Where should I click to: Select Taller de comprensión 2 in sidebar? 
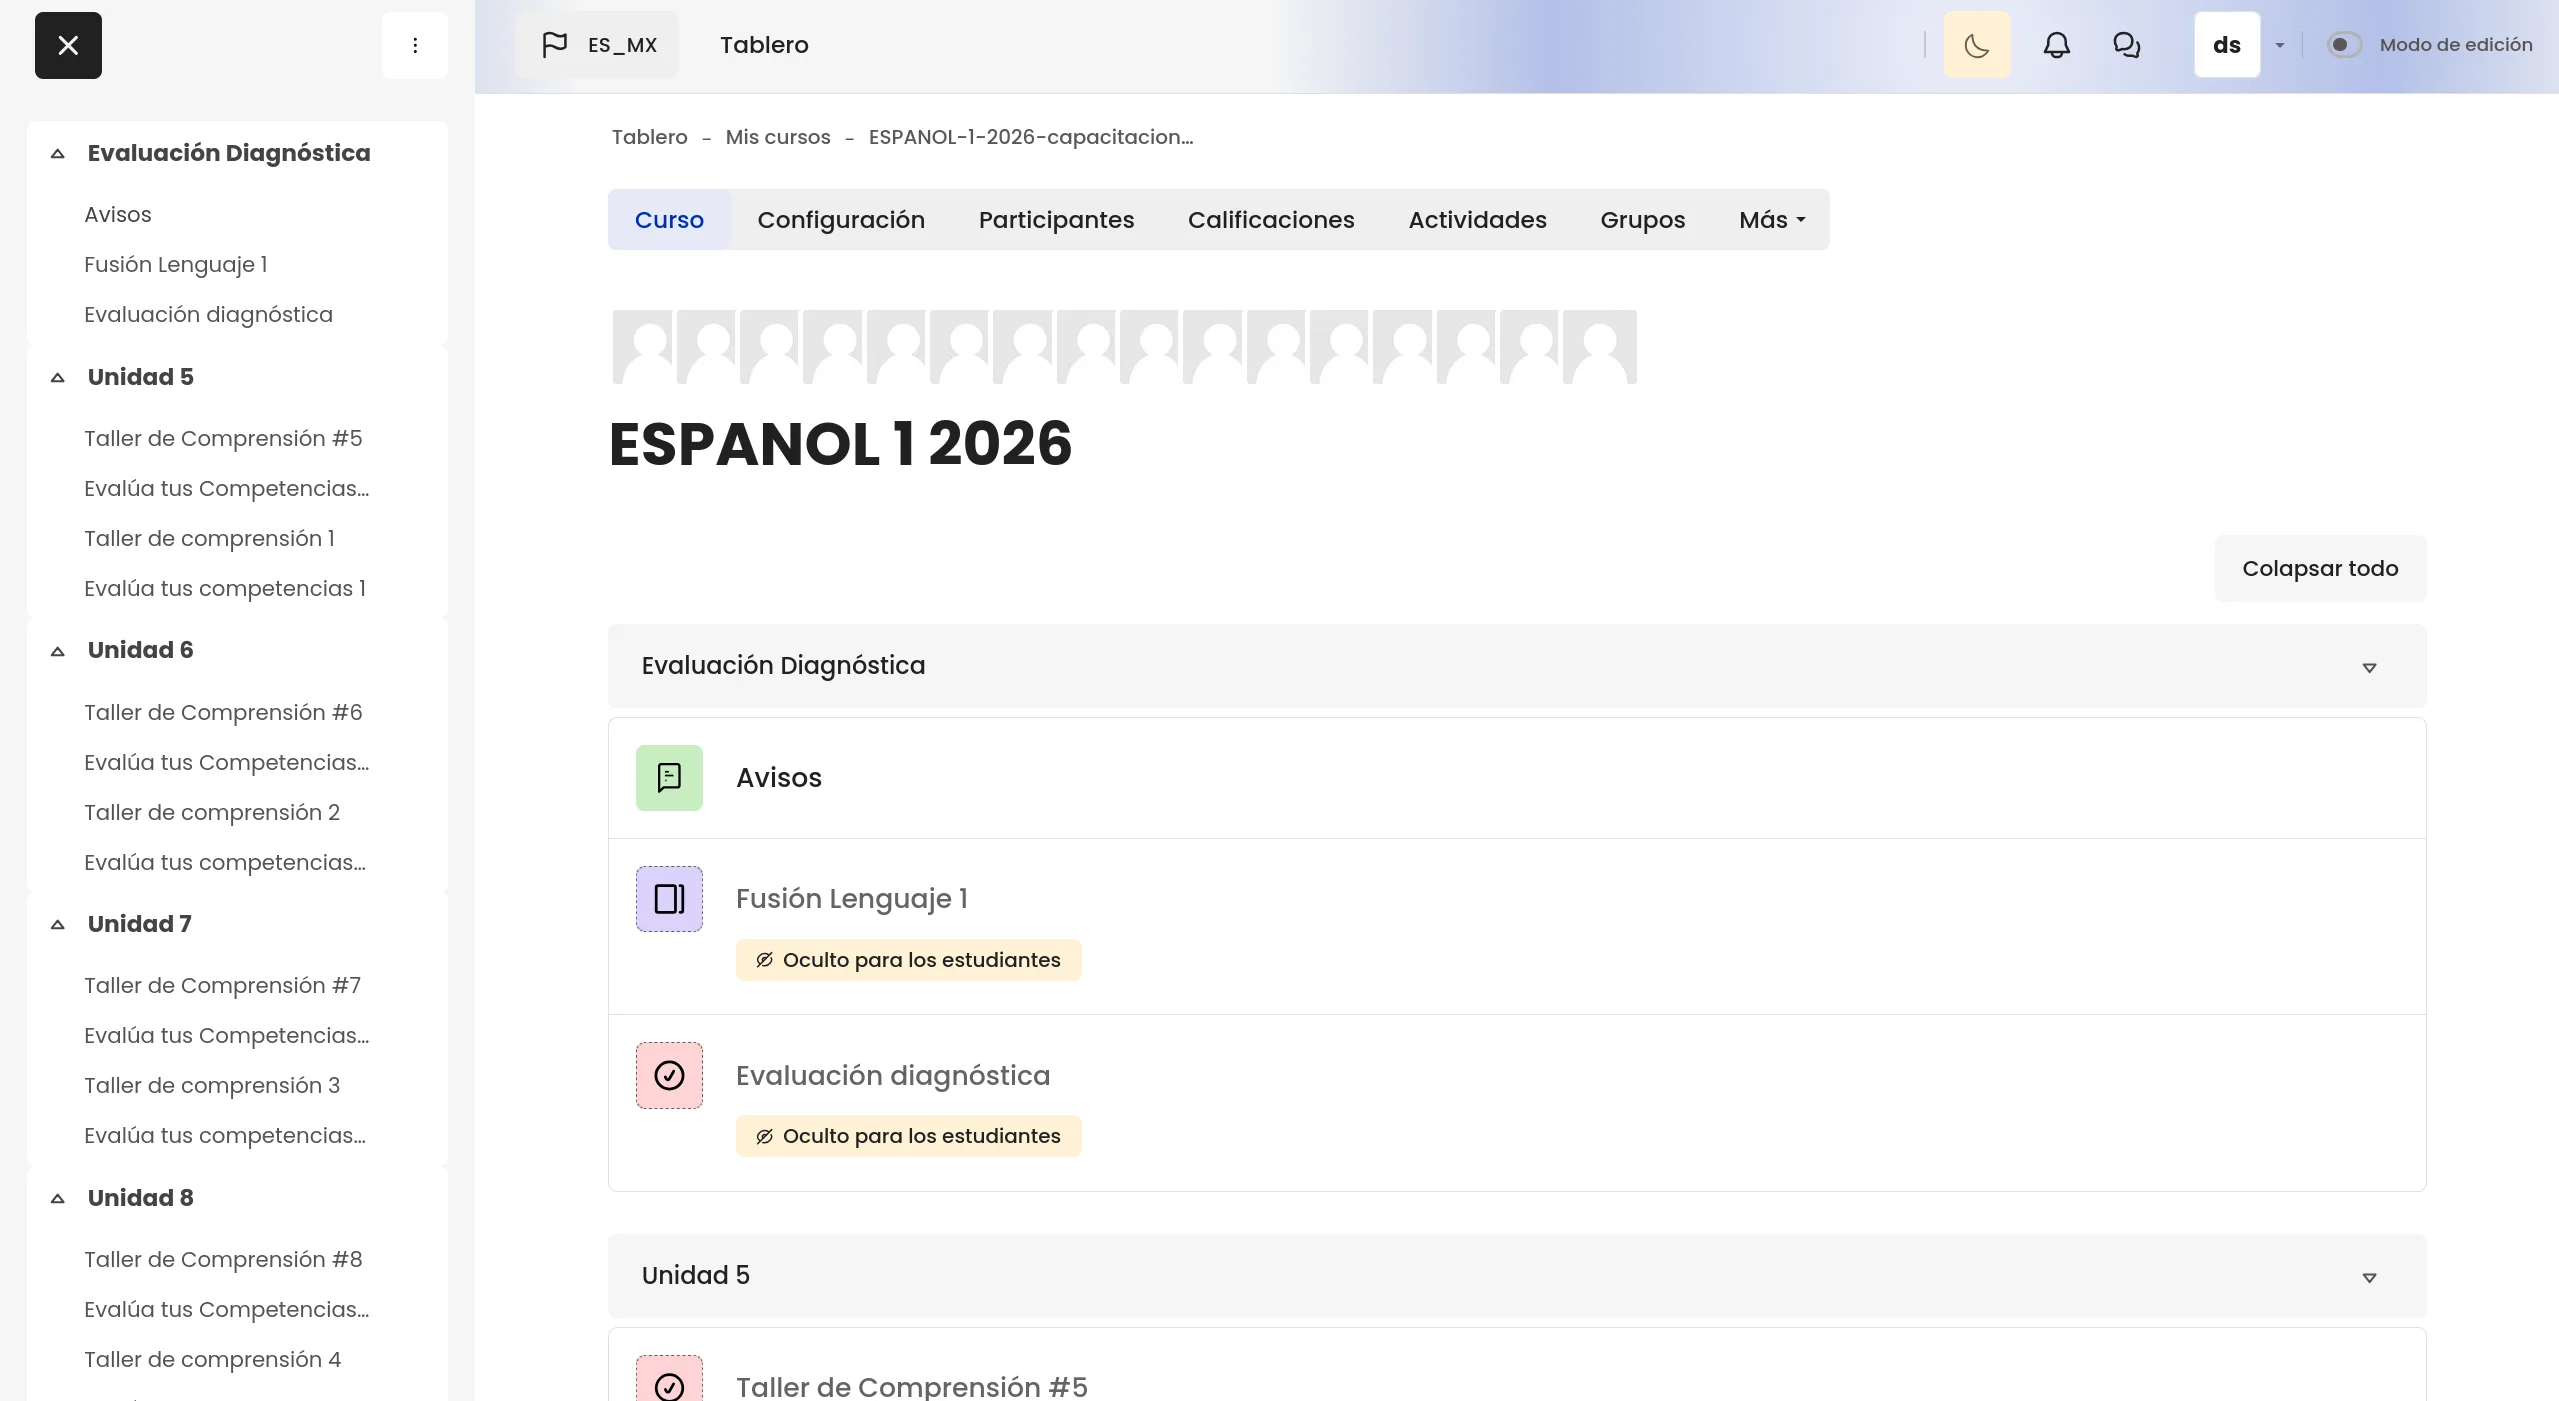click(212, 813)
